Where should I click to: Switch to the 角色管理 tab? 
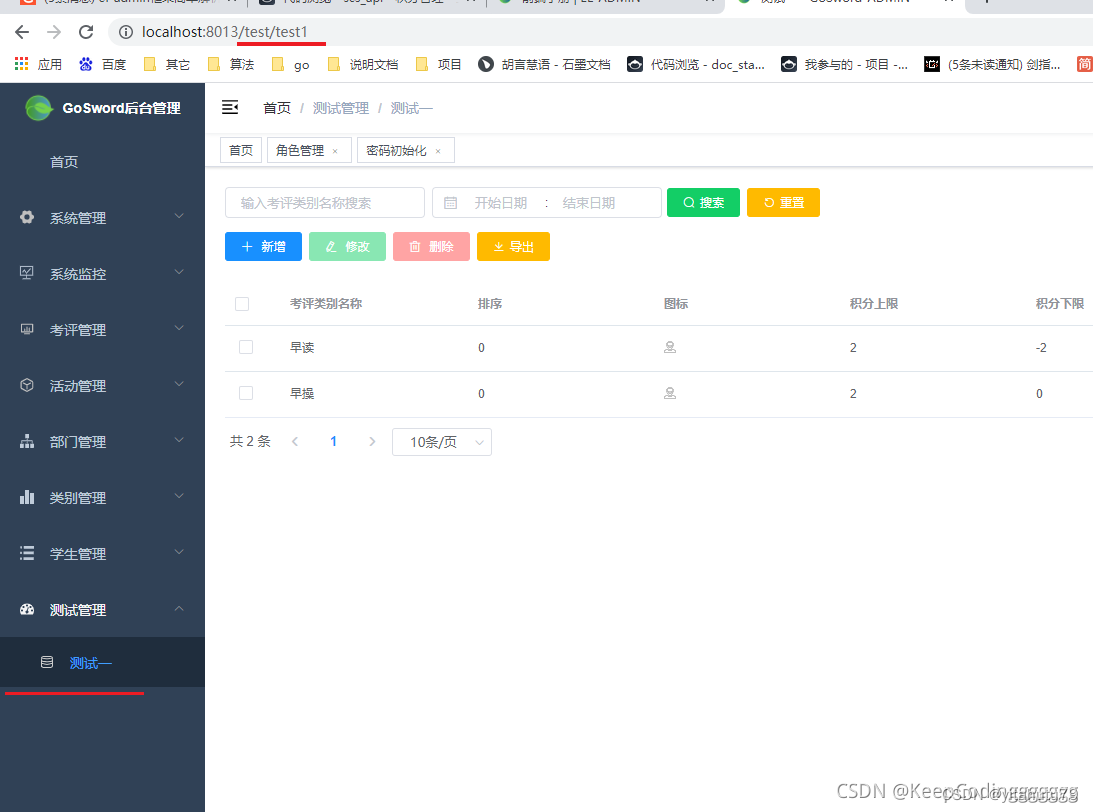(300, 149)
